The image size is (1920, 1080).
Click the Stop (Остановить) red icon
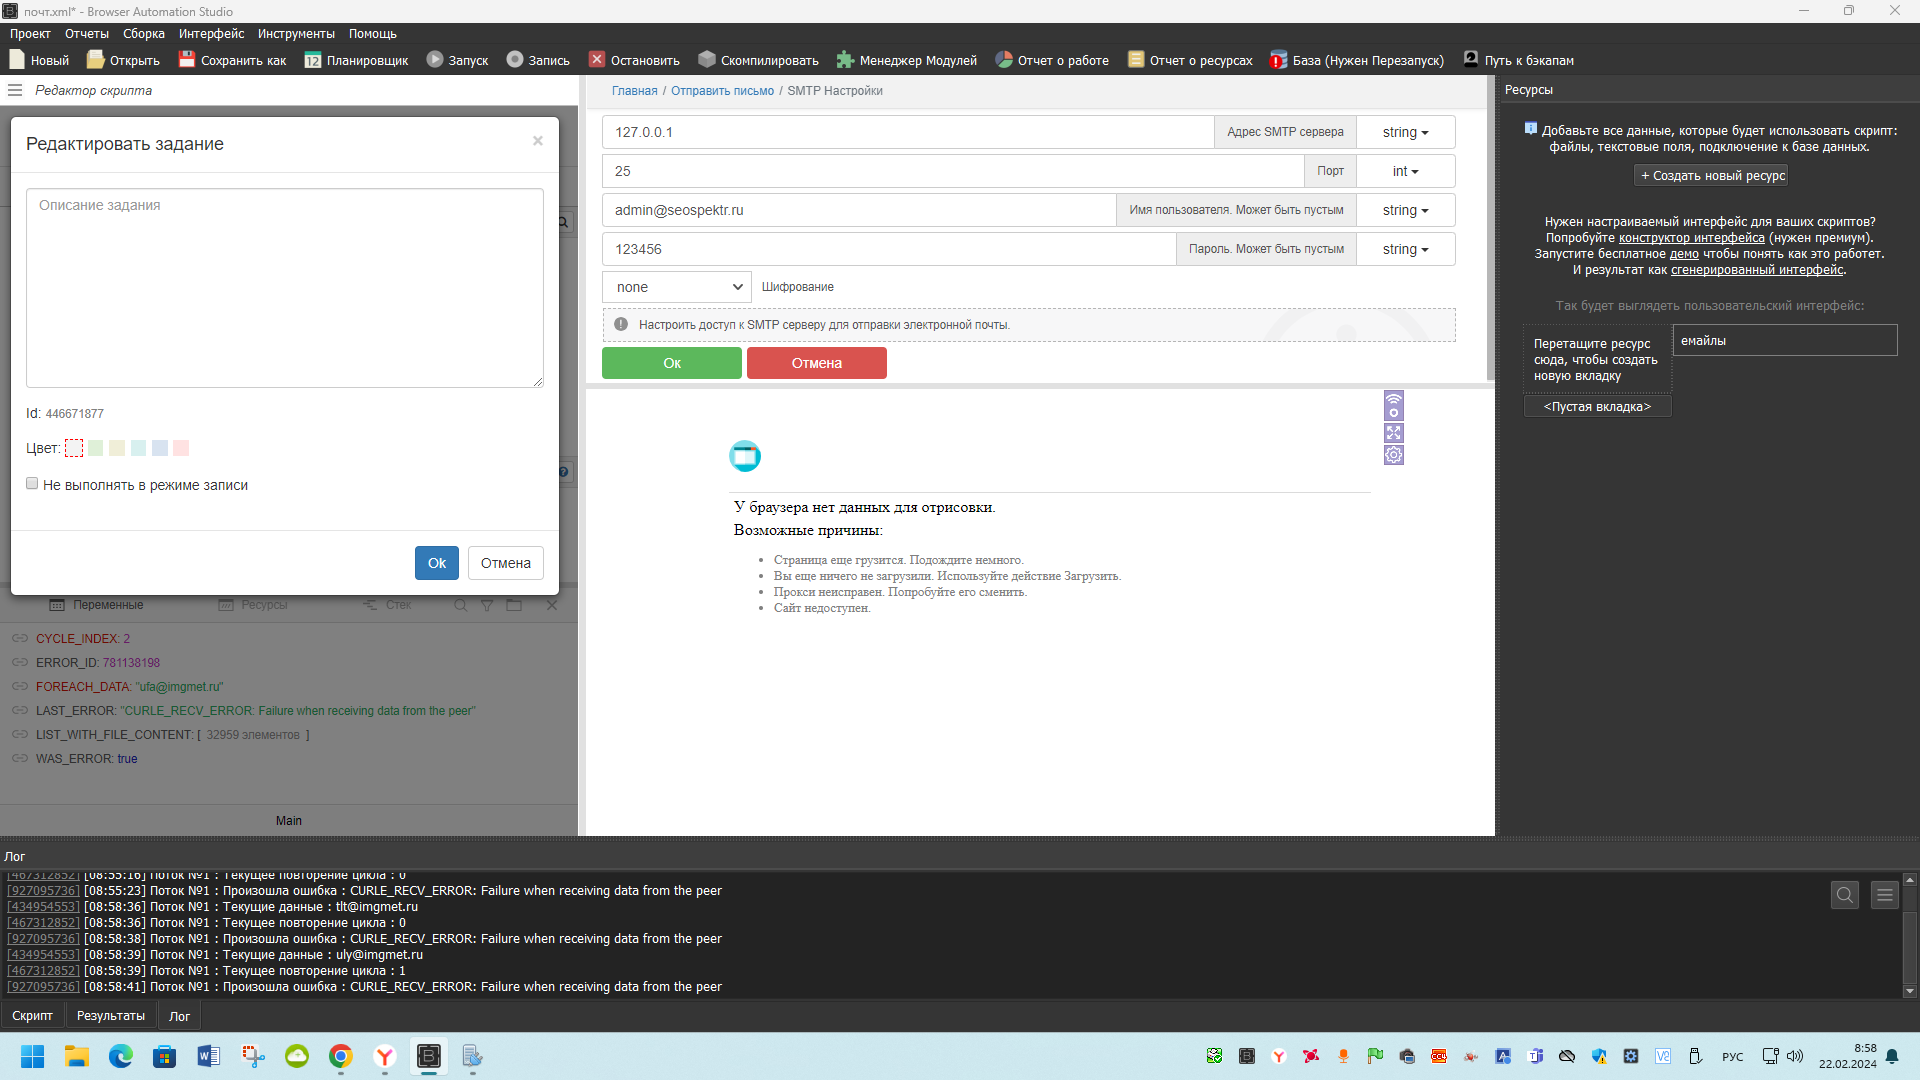597,60
